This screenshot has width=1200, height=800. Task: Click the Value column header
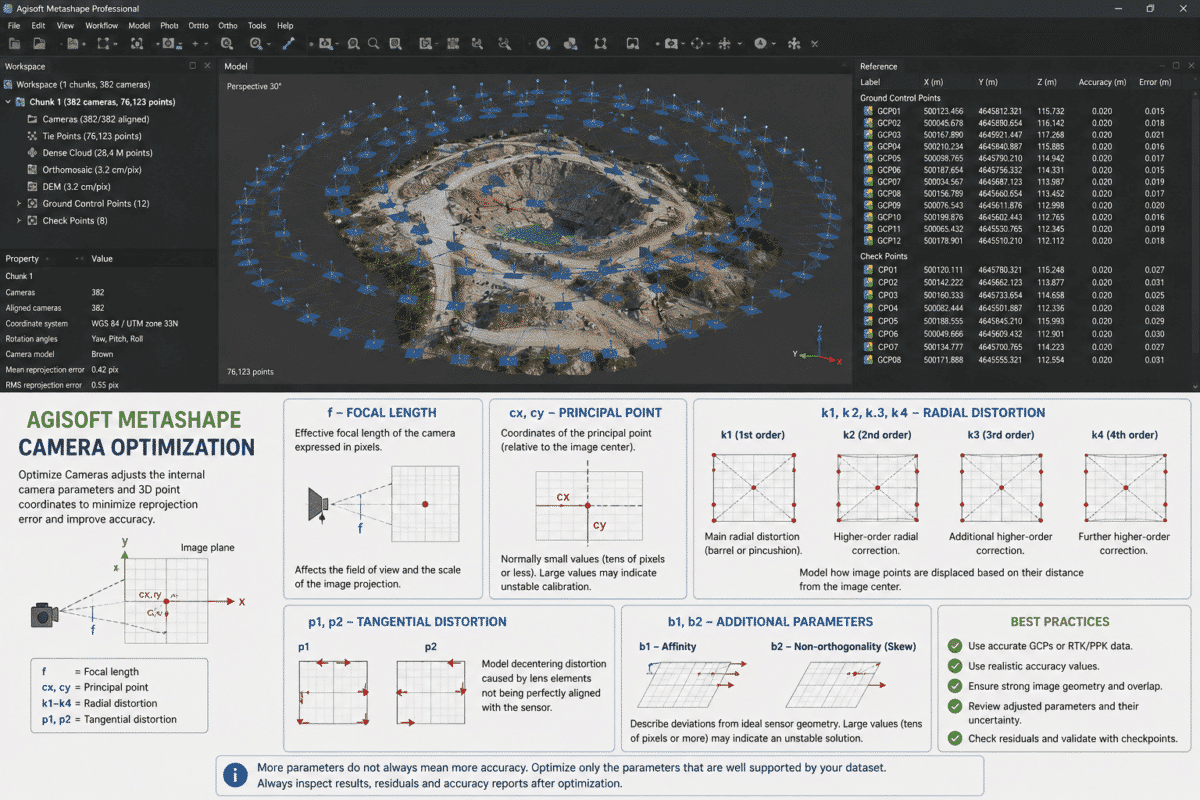(102, 258)
